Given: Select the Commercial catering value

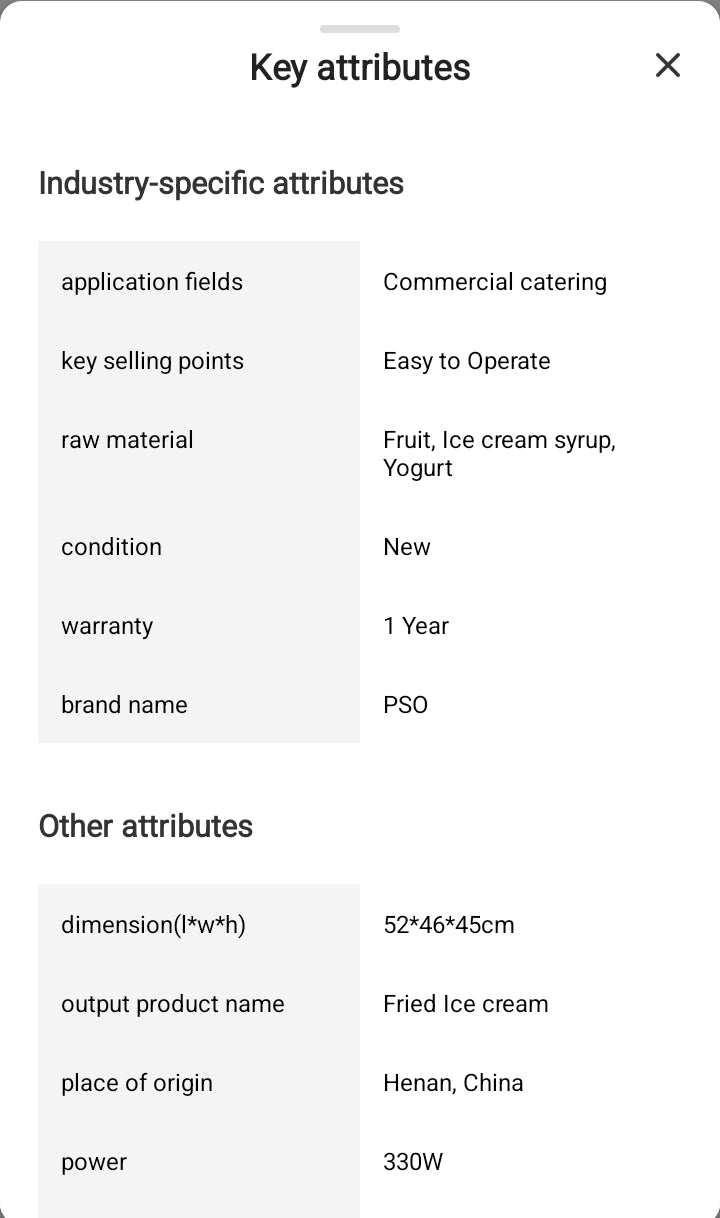Looking at the screenshot, I should [x=495, y=282].
